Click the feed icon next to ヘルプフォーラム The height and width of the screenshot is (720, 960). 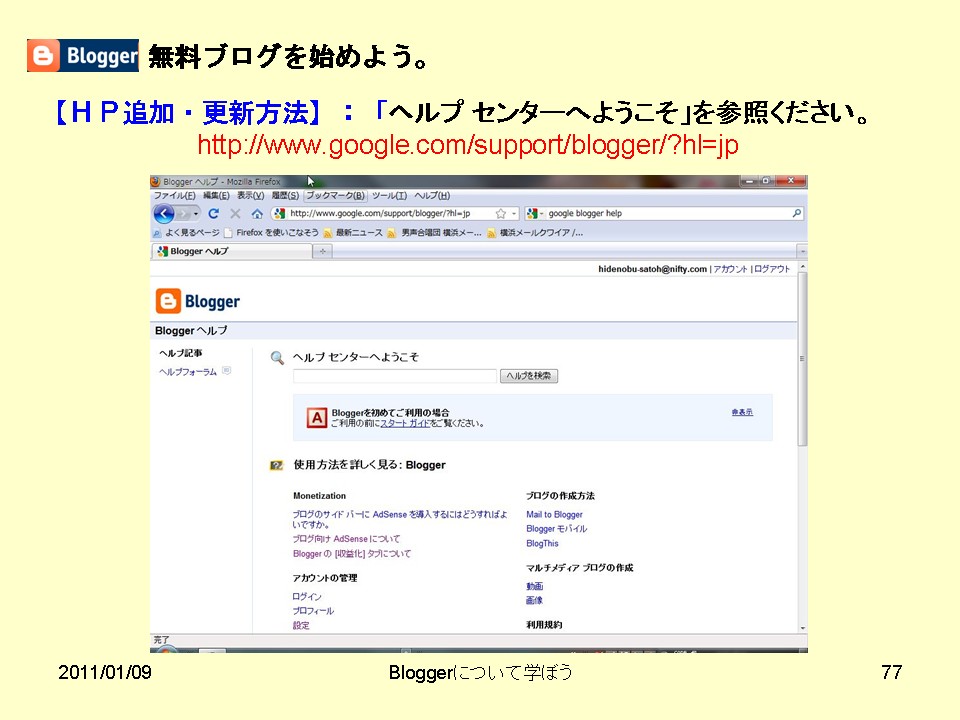click(224, 371)
